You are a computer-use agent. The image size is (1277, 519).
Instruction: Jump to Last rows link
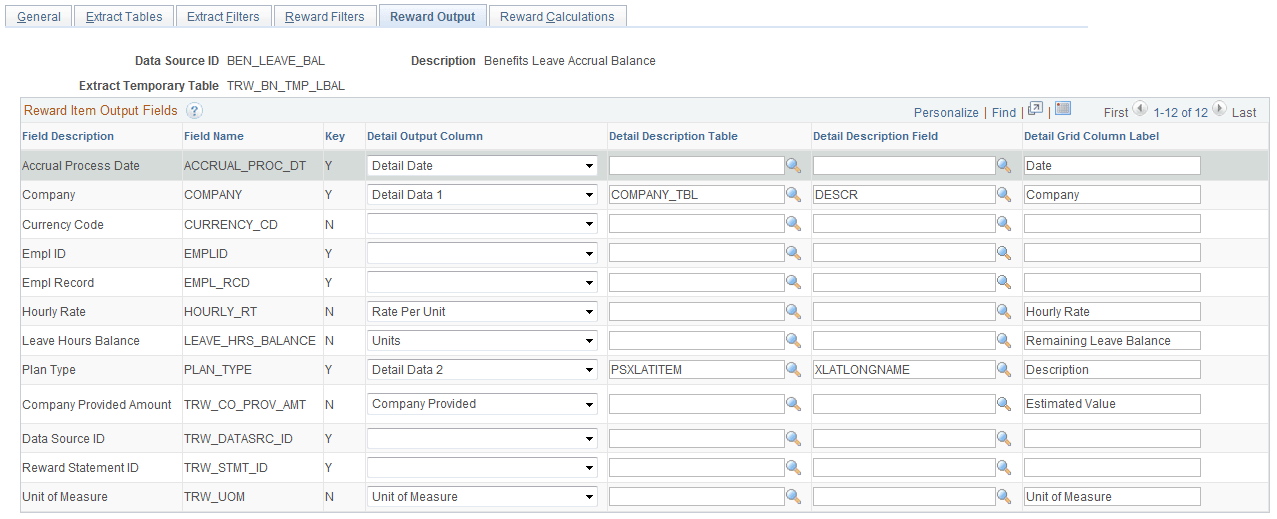(1244, 113)
